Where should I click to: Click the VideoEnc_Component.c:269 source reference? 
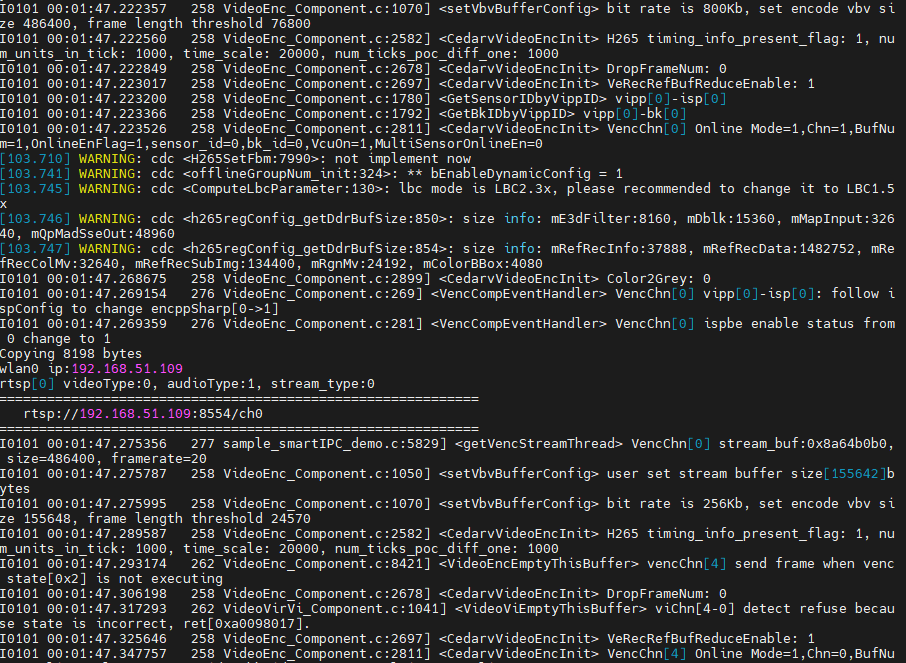point(319,293)
